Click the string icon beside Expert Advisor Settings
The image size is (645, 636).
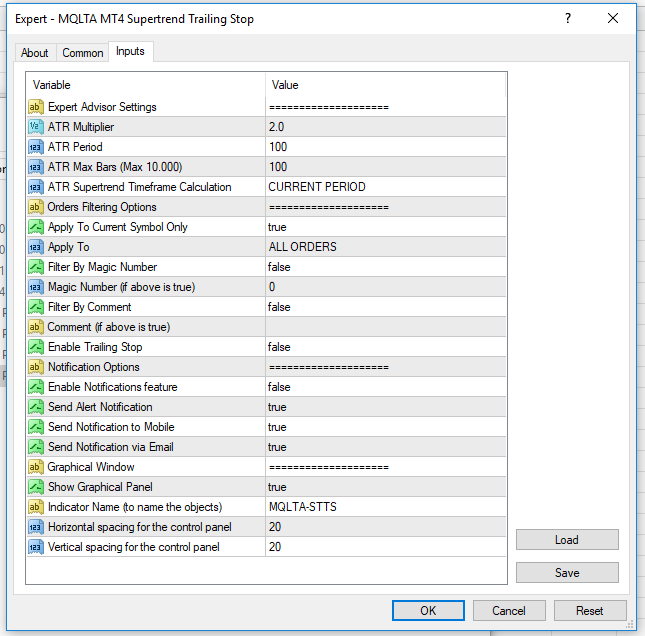(36, 107)
